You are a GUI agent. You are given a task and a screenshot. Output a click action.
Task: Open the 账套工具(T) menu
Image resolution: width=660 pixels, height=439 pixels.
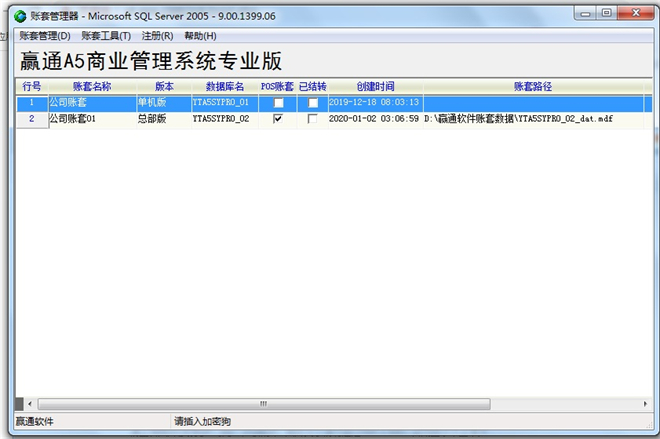(x=106, y=36)
